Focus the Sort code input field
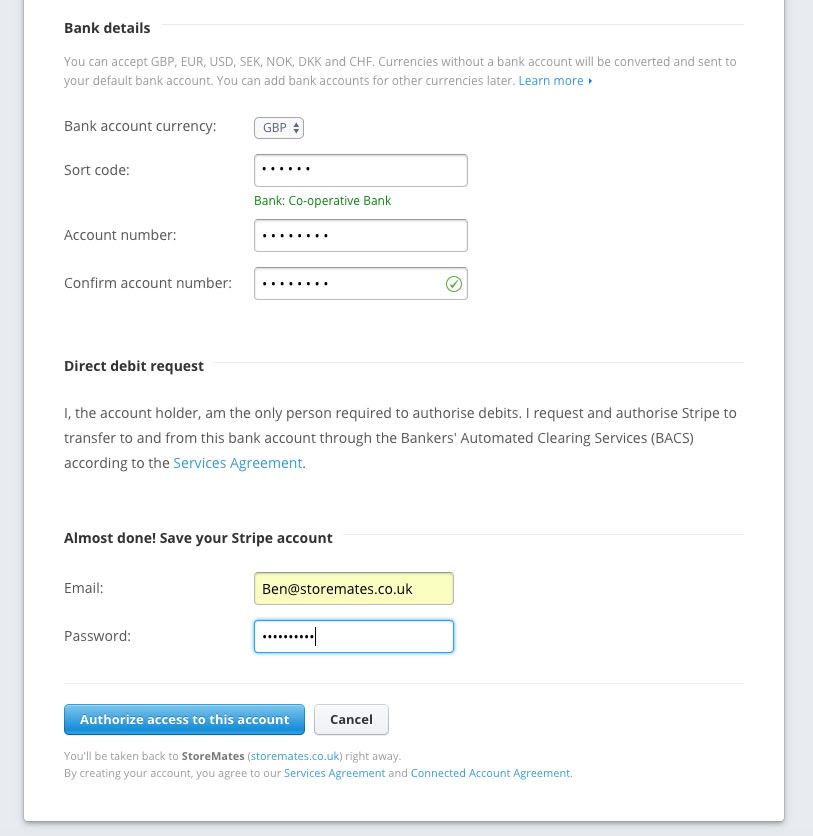 (360, 170)
